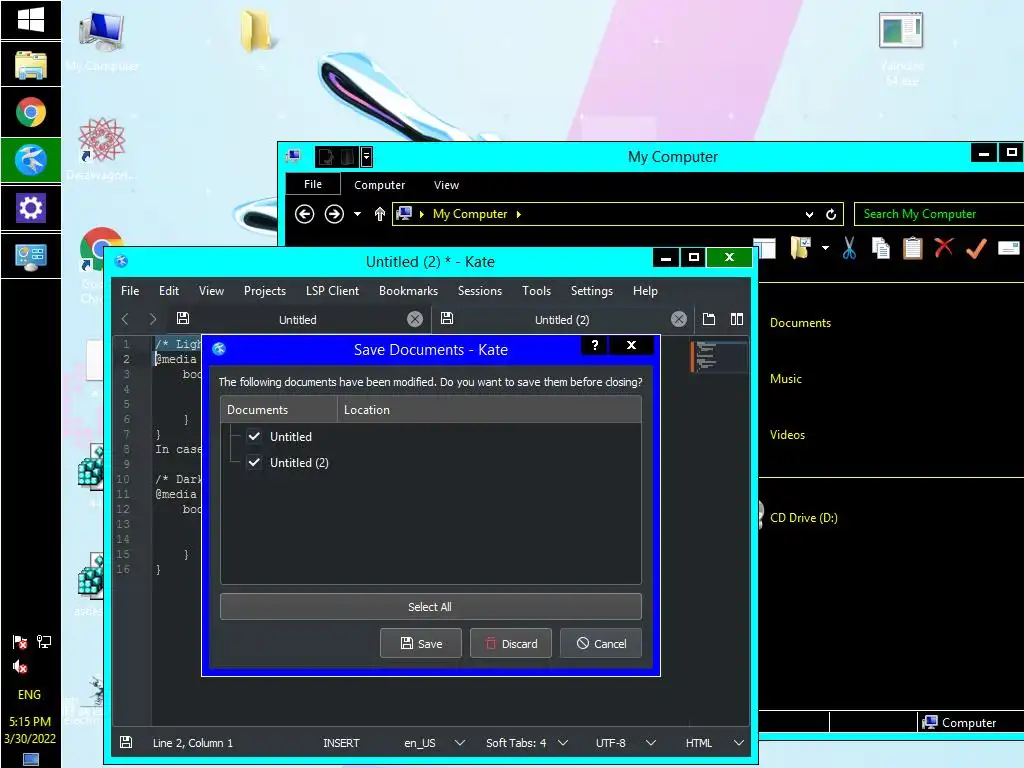Switch to the Untitled tab in Kate
This screenshot has height=768, width=1024.
pos(298,319)
